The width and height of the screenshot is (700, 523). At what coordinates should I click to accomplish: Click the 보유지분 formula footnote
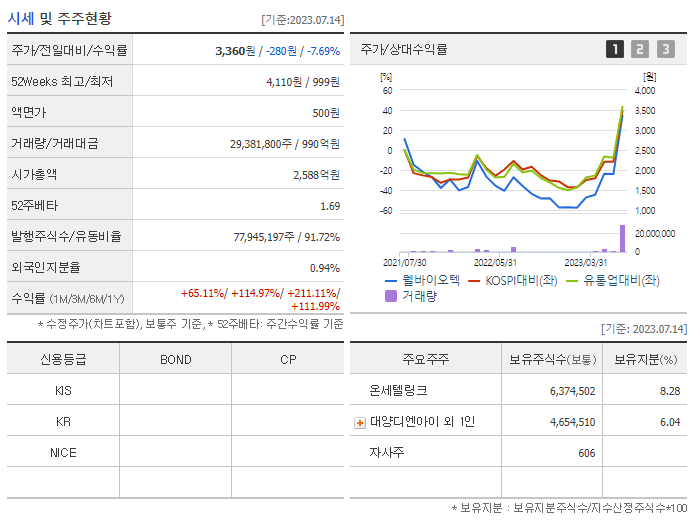(x=569, y=508)
